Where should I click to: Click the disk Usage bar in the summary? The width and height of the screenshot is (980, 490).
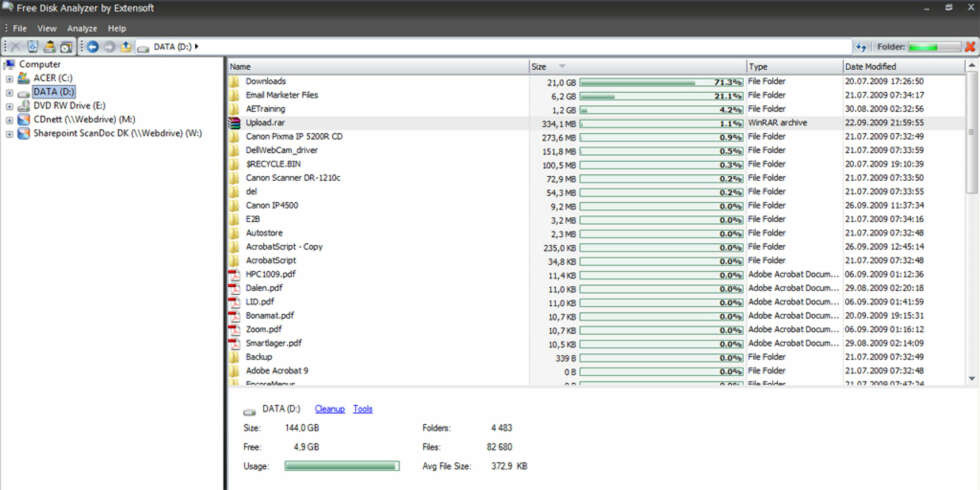point(342,466)
